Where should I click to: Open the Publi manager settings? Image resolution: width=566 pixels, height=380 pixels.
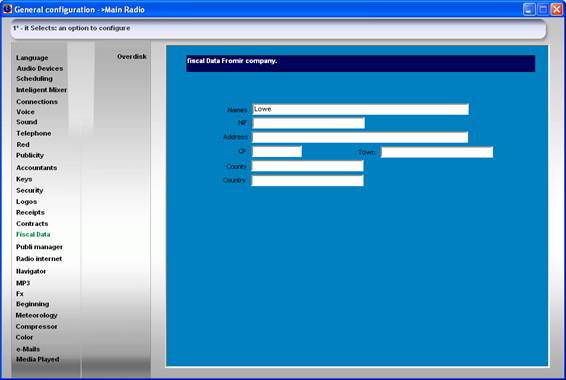coord(39,247)
